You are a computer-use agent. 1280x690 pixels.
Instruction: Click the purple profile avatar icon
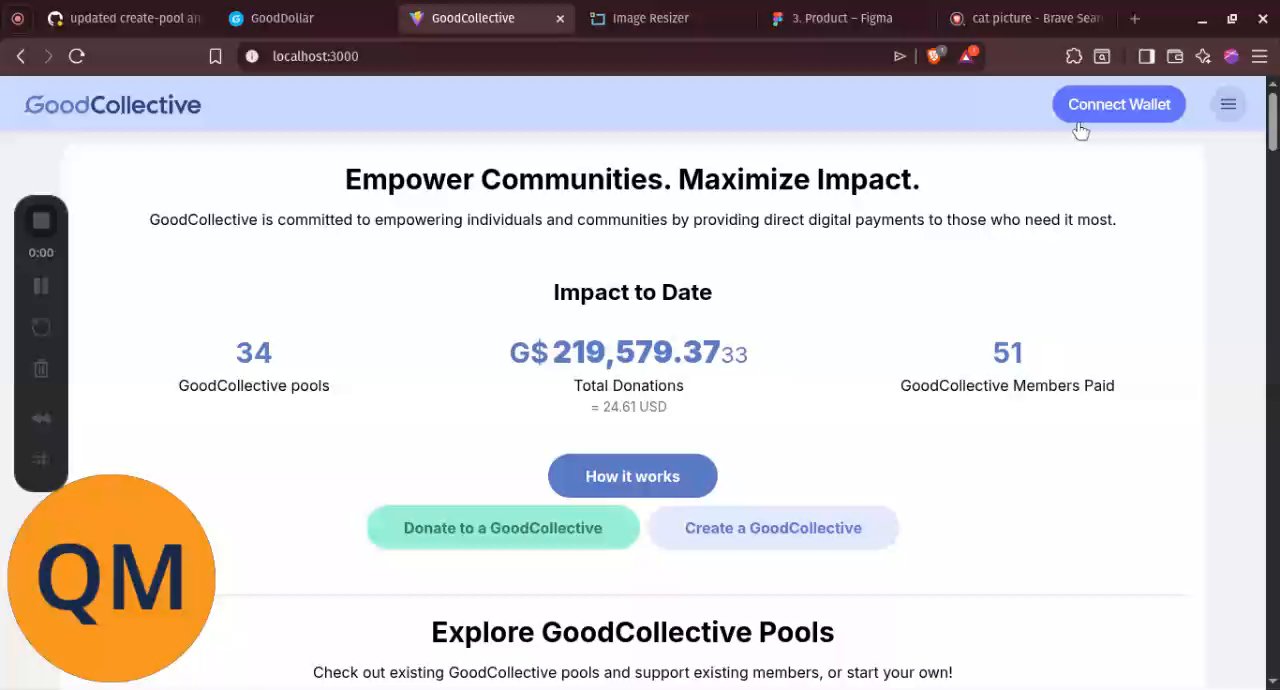[1231, 56]
